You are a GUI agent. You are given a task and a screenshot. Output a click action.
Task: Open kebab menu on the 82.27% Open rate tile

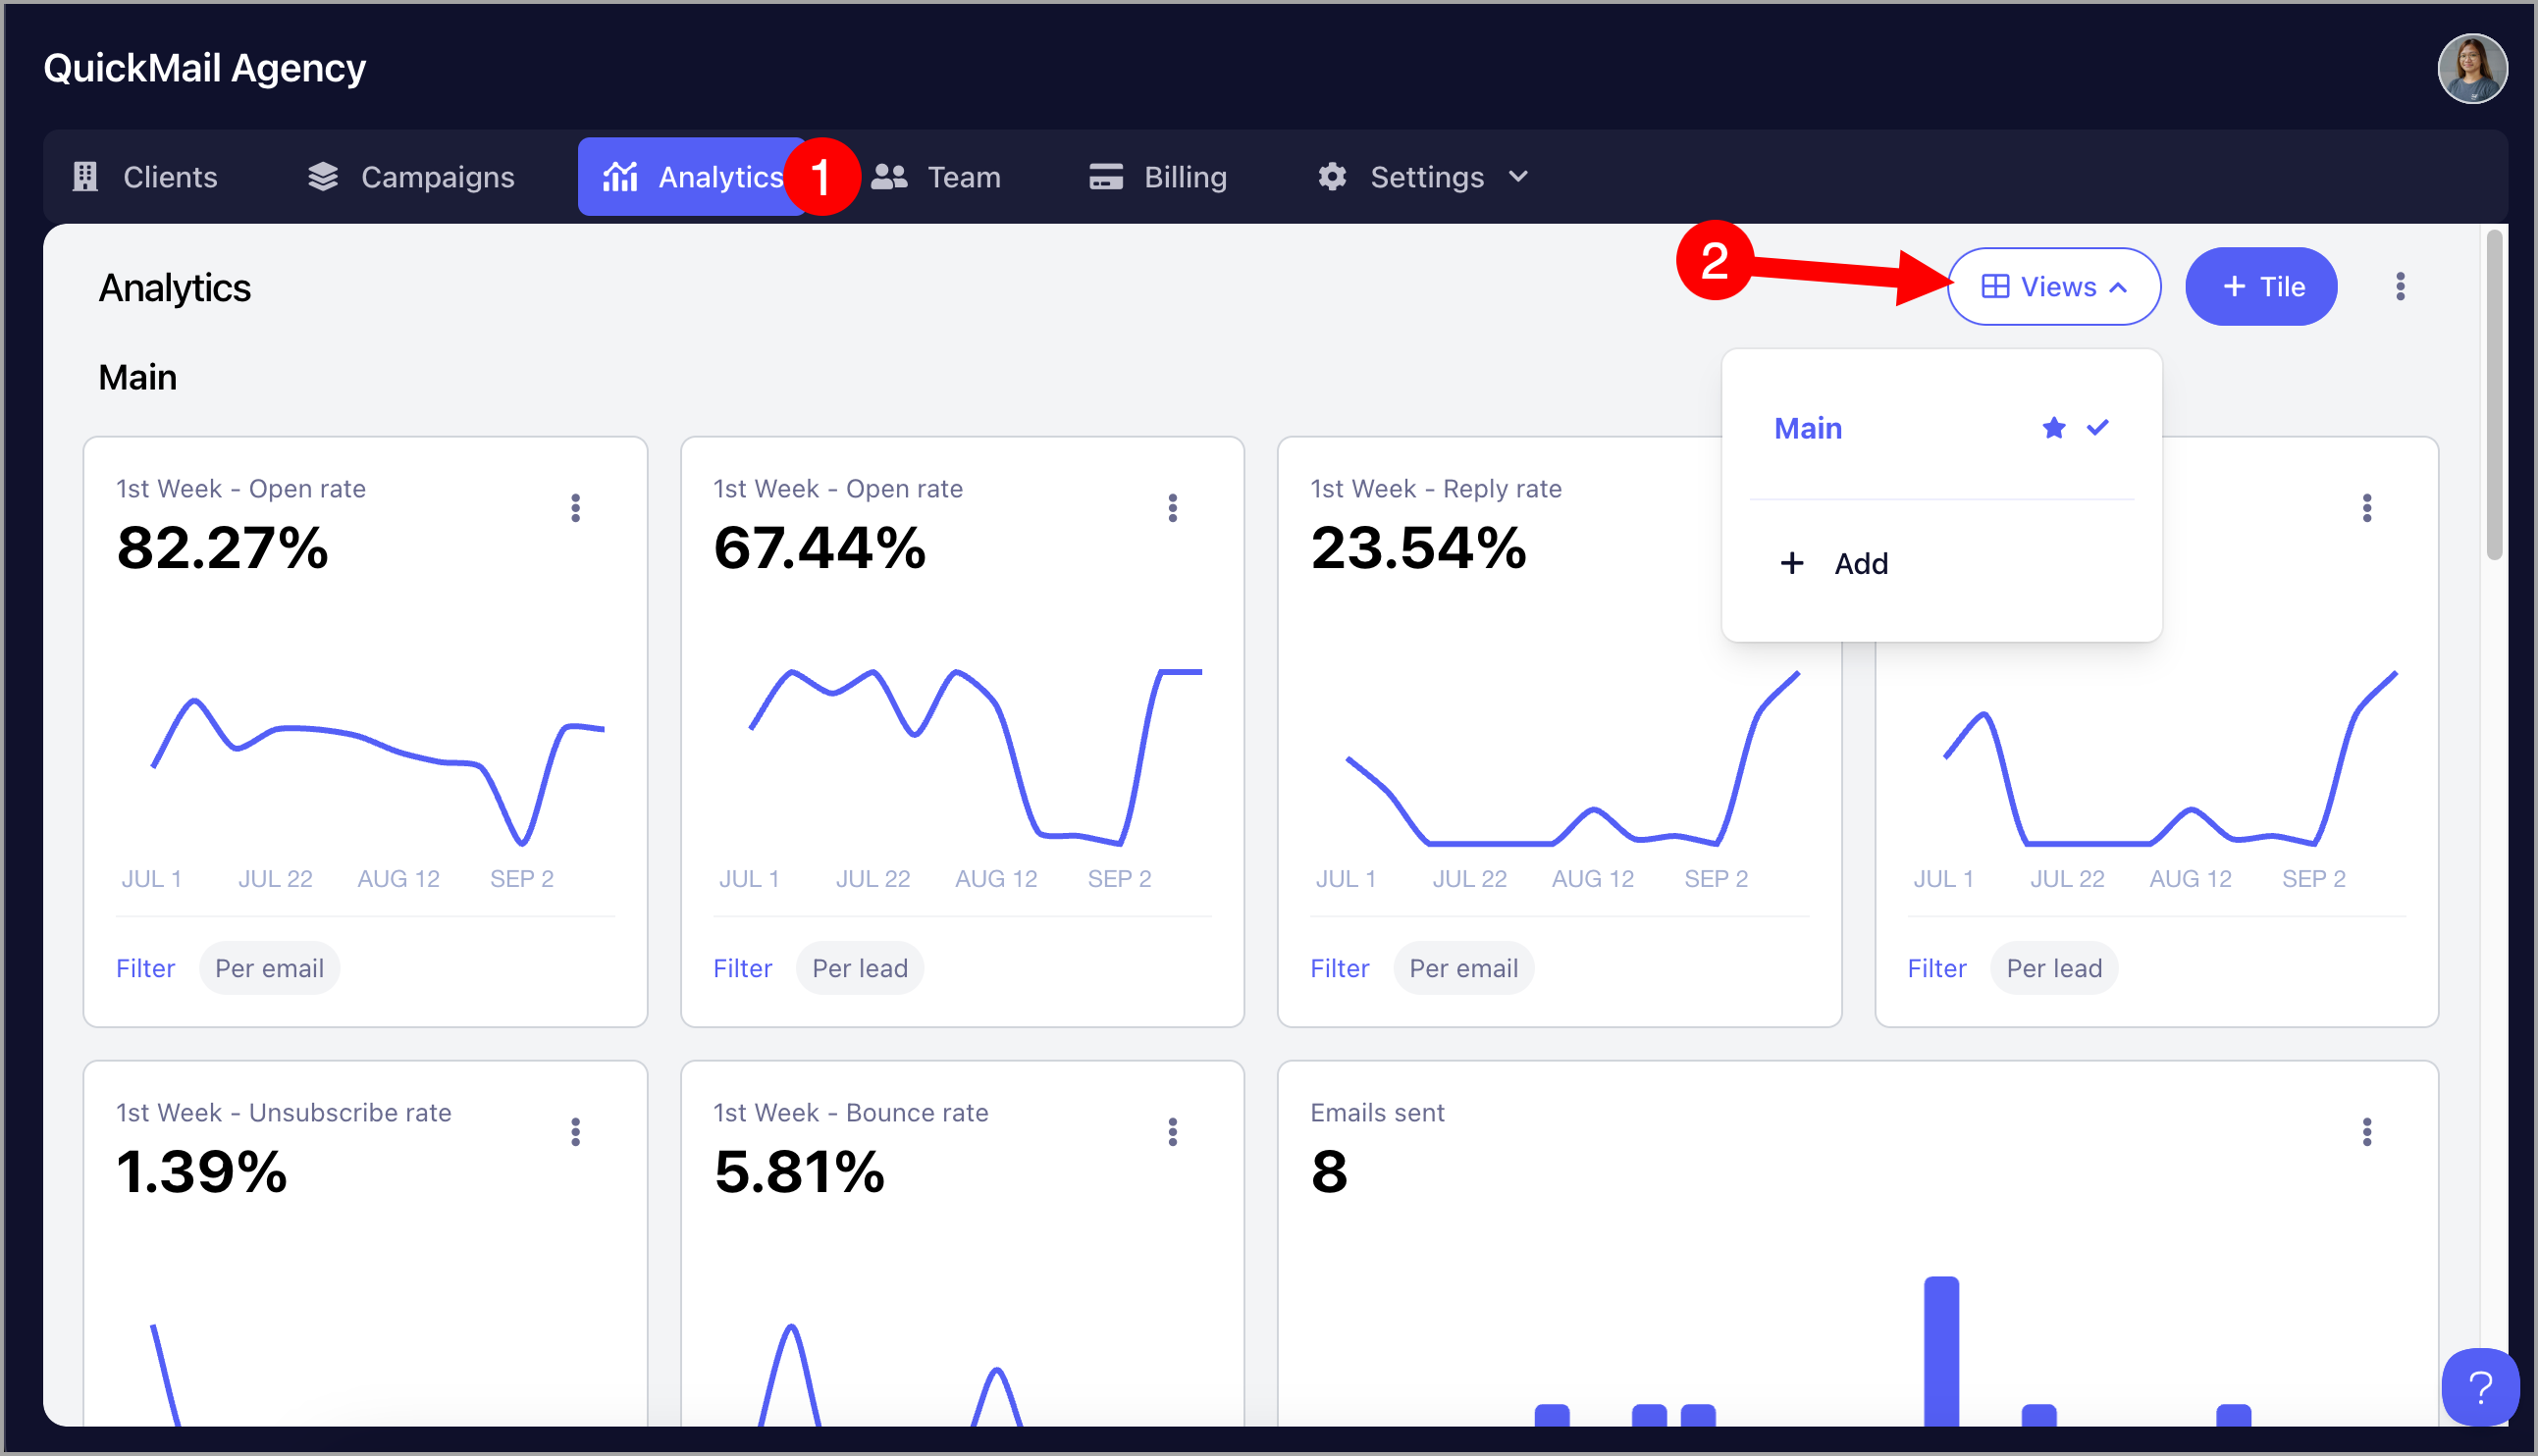(x=575, y=508)
